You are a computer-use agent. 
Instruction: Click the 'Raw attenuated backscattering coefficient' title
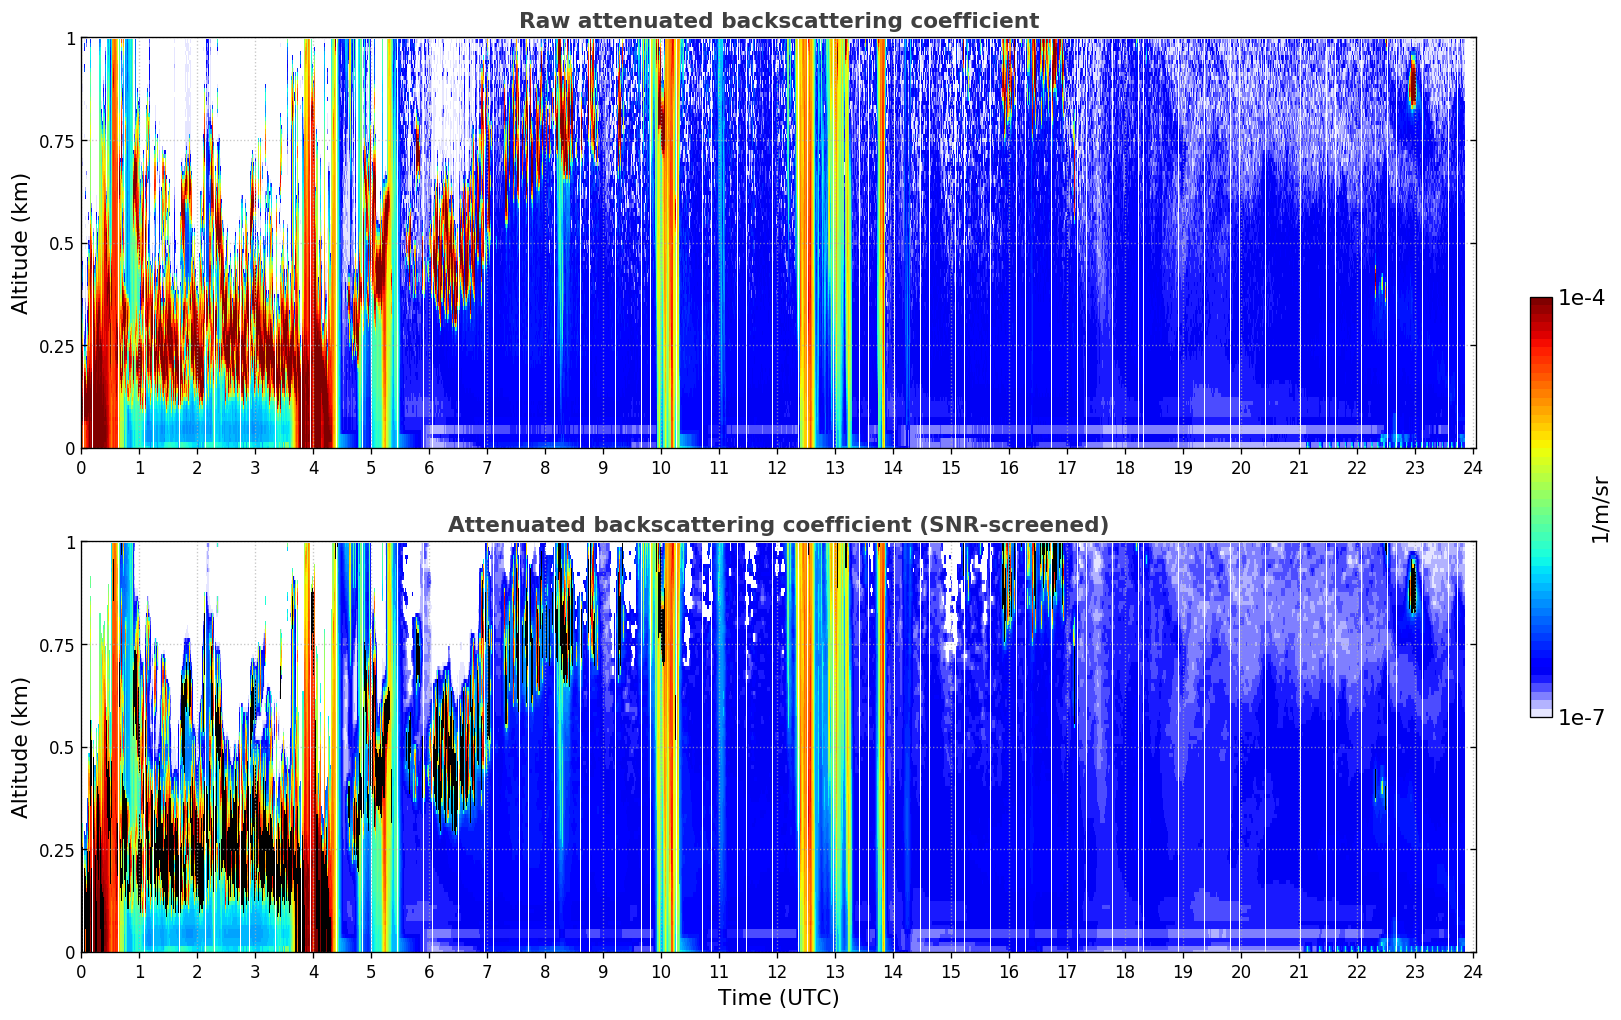[x=778, y=21]
